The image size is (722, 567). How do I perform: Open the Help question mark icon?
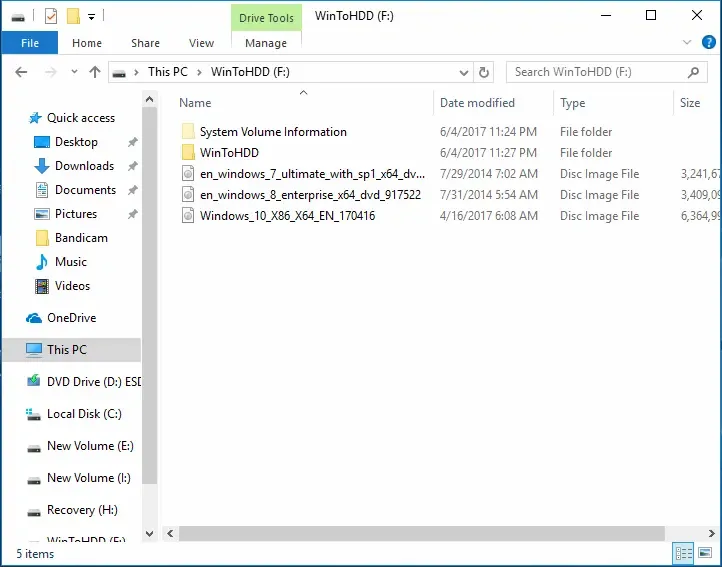[708, 42]
